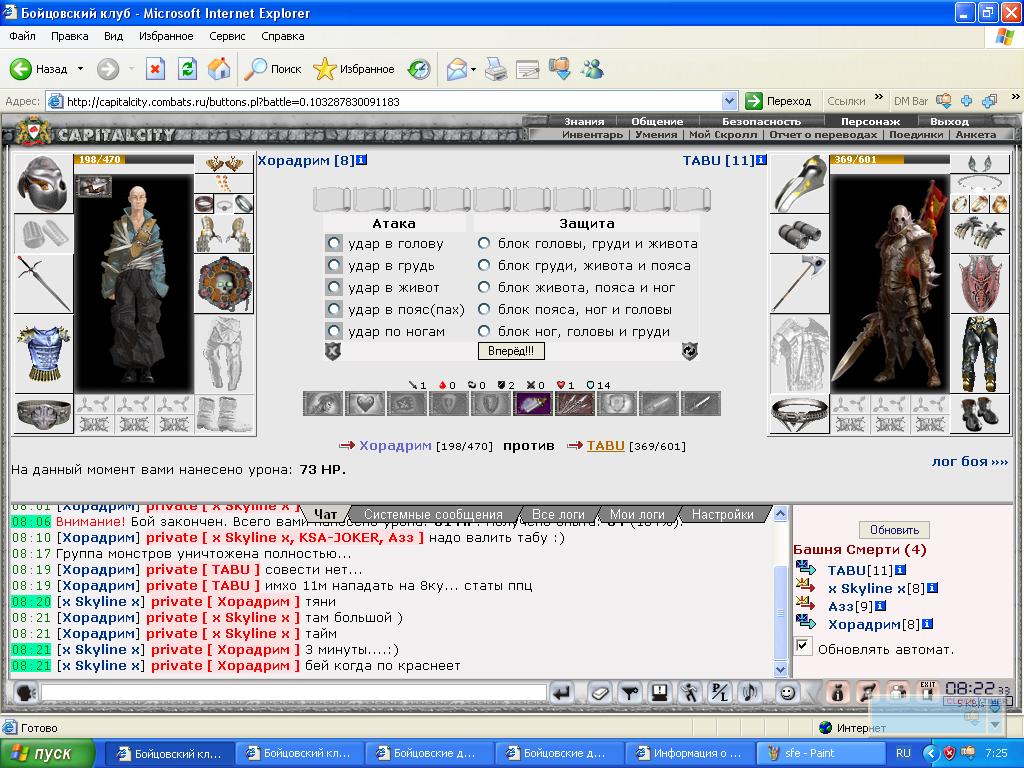1024x768 pixels.
Task: Click the Вперёд!!! button
Action: point(511,351)
